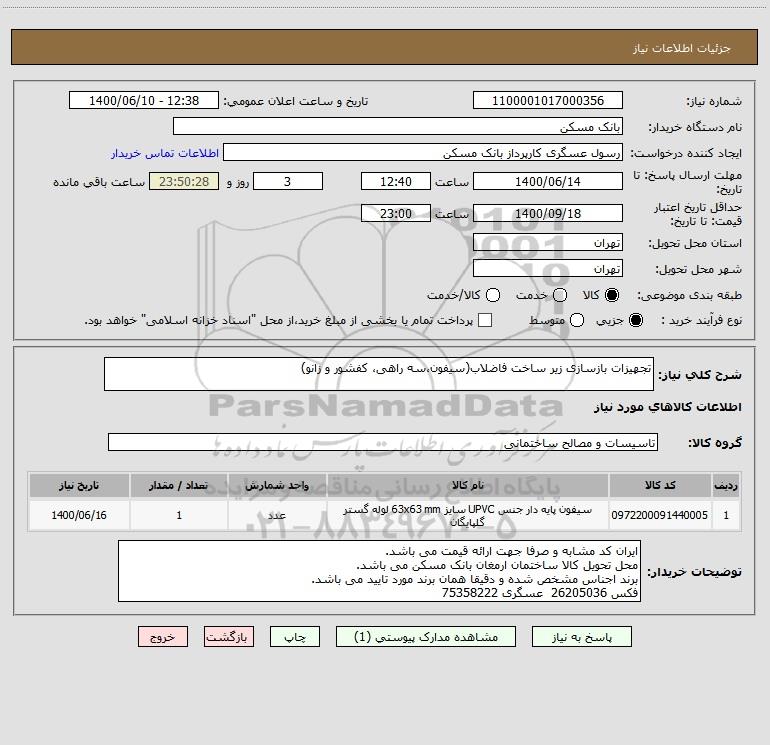Viewport: 770px width, 745px height.
Task: Open مشاهده مدارک پیوستی (1) button
Action: point(426,637)
